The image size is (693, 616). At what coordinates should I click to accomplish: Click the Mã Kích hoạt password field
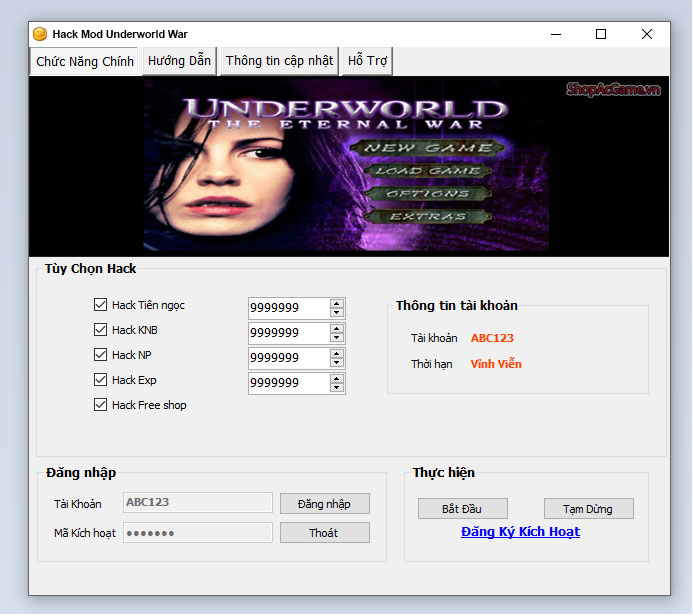tap(198, 533)
